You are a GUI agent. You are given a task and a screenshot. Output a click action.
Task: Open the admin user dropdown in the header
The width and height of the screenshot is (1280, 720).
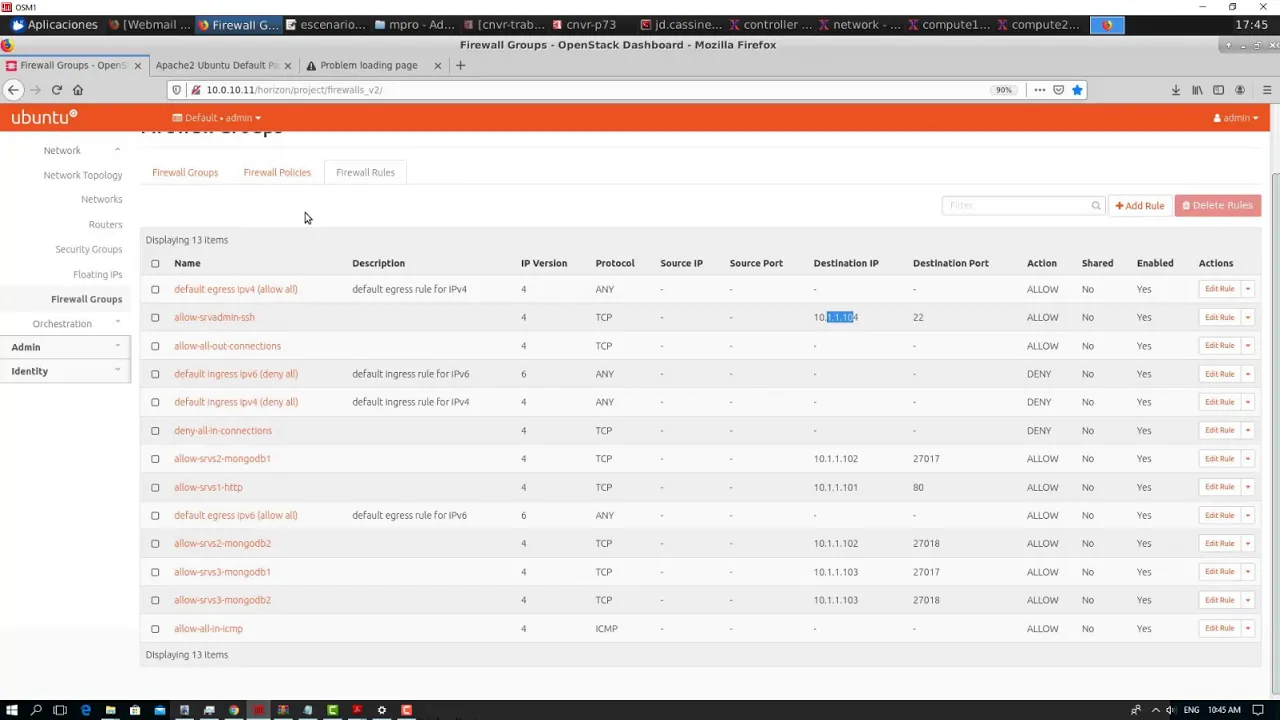[1236, 118]
